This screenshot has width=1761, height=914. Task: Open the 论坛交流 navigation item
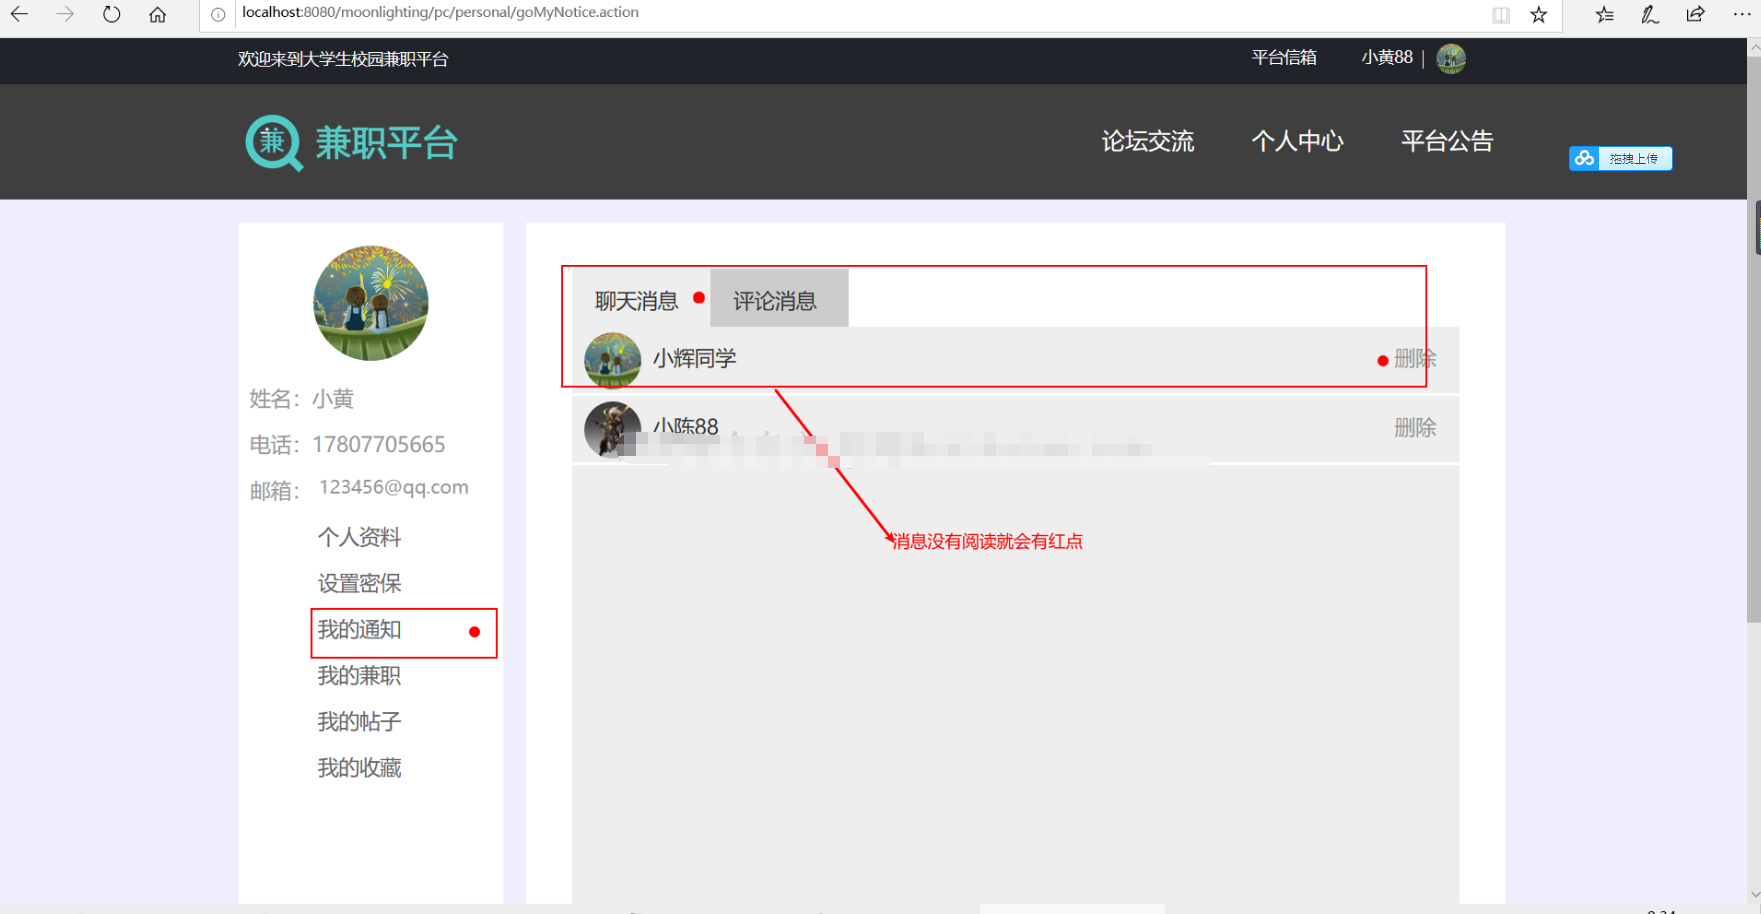coord(1148,142)
